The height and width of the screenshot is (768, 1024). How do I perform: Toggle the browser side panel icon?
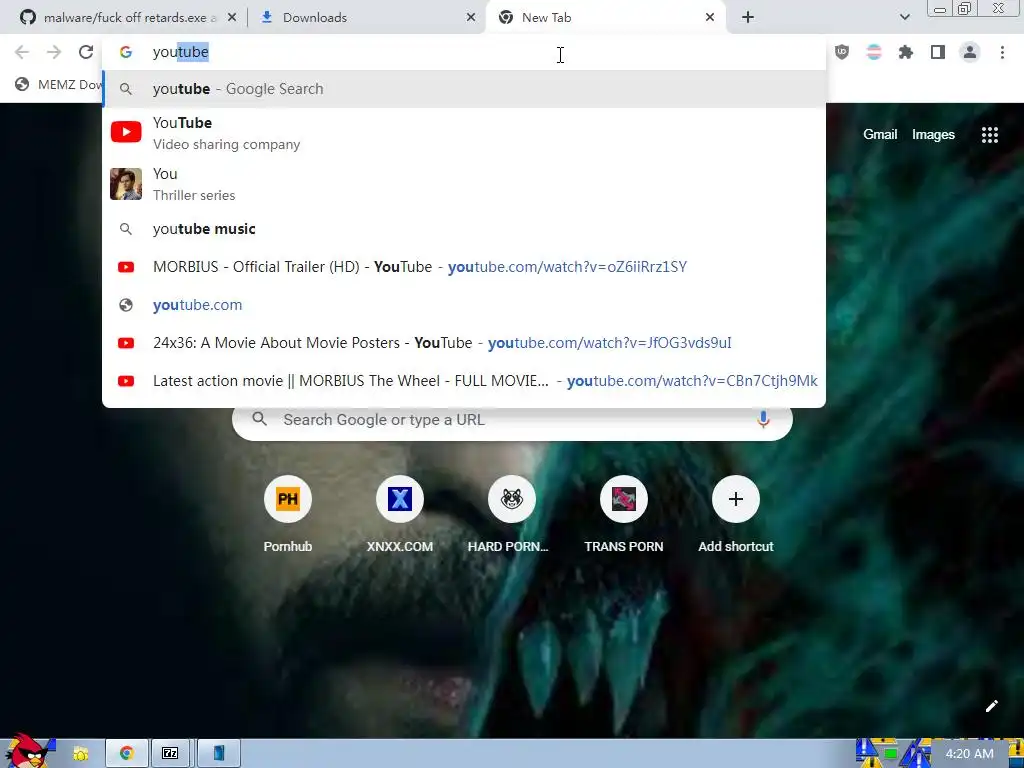click(x=938, y=52)
